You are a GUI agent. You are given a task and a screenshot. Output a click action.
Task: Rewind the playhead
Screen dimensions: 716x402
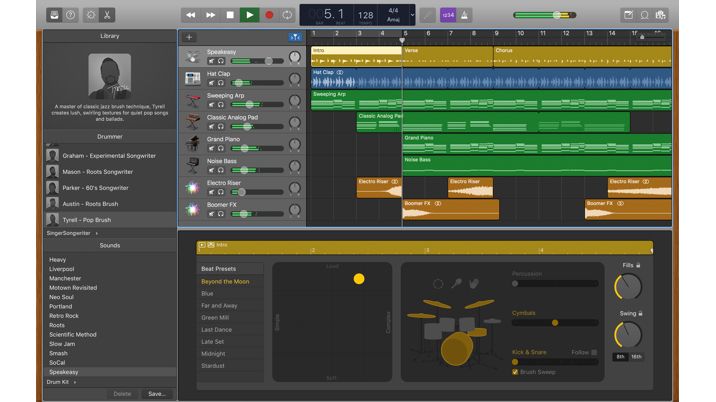[190, 15]
